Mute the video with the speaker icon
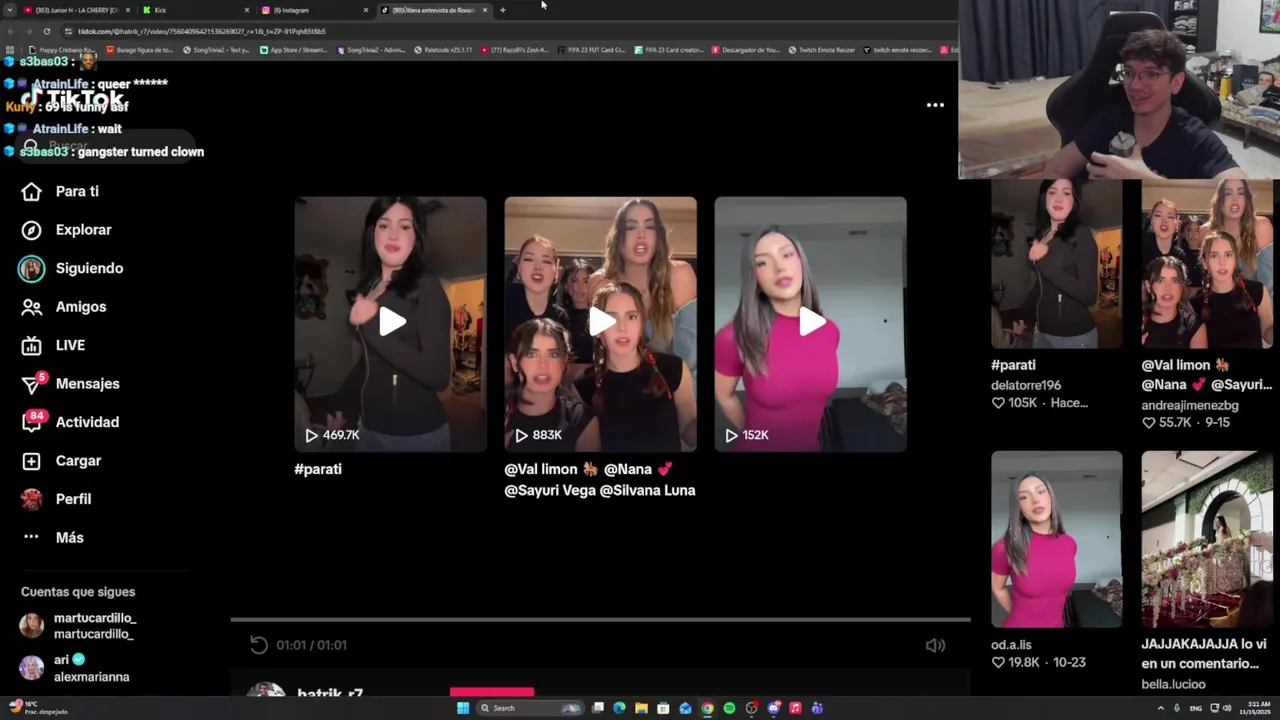 (935, 645)
